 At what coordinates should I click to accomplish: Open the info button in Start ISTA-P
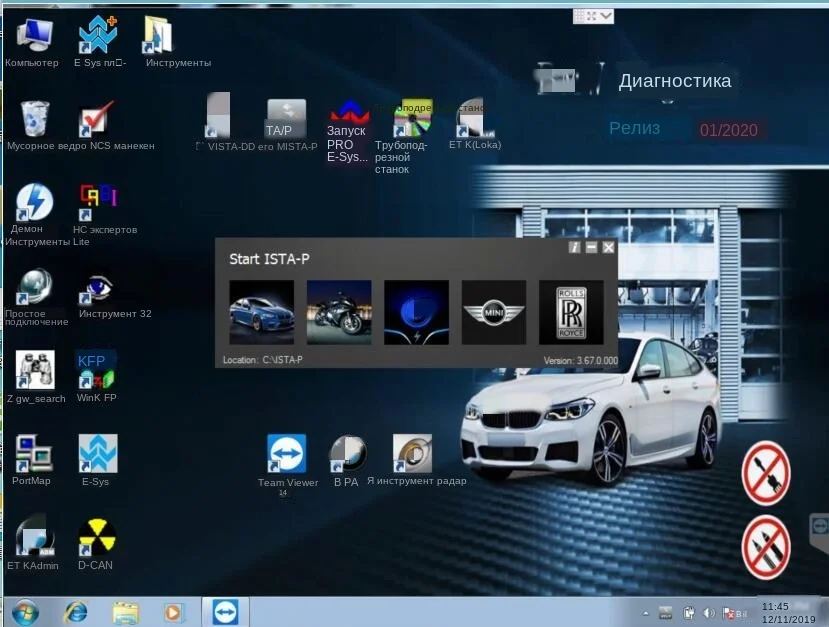click(574, 247)
